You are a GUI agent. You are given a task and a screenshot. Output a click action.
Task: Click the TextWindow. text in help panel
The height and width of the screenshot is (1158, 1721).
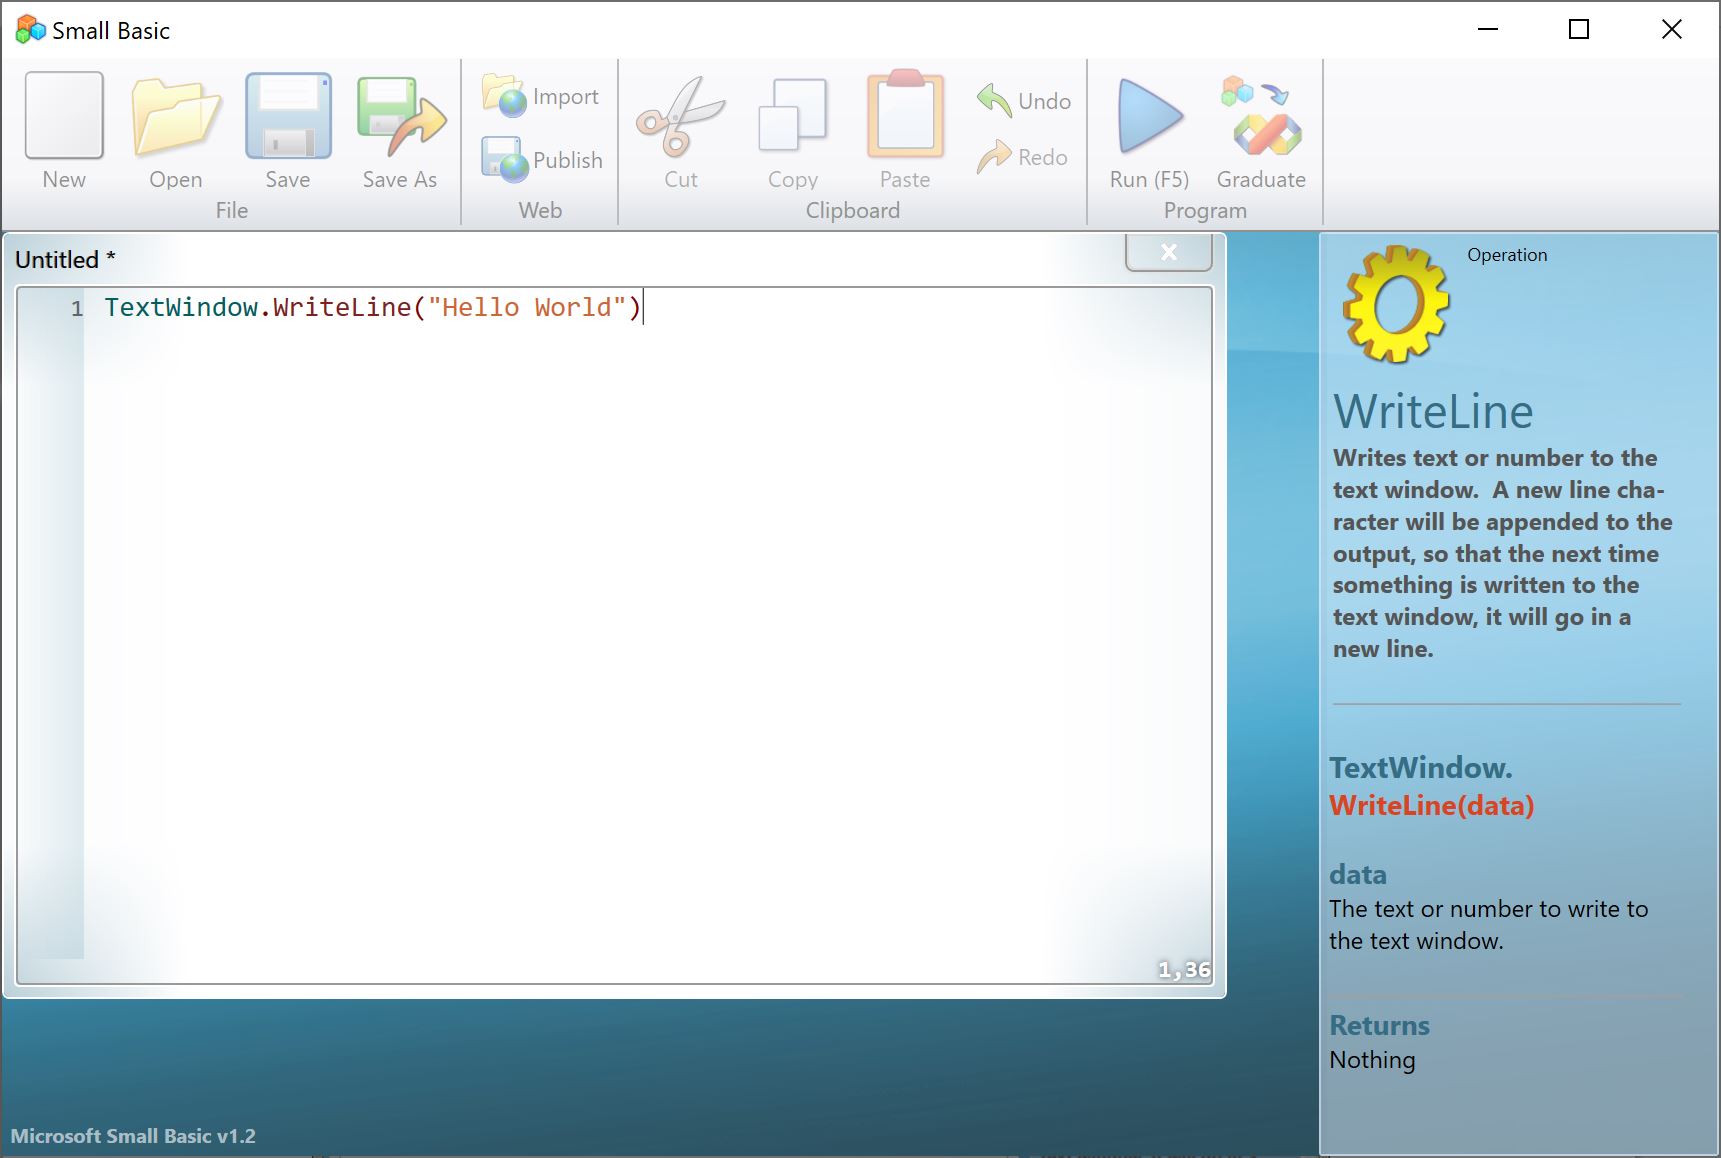point(1420,768)
